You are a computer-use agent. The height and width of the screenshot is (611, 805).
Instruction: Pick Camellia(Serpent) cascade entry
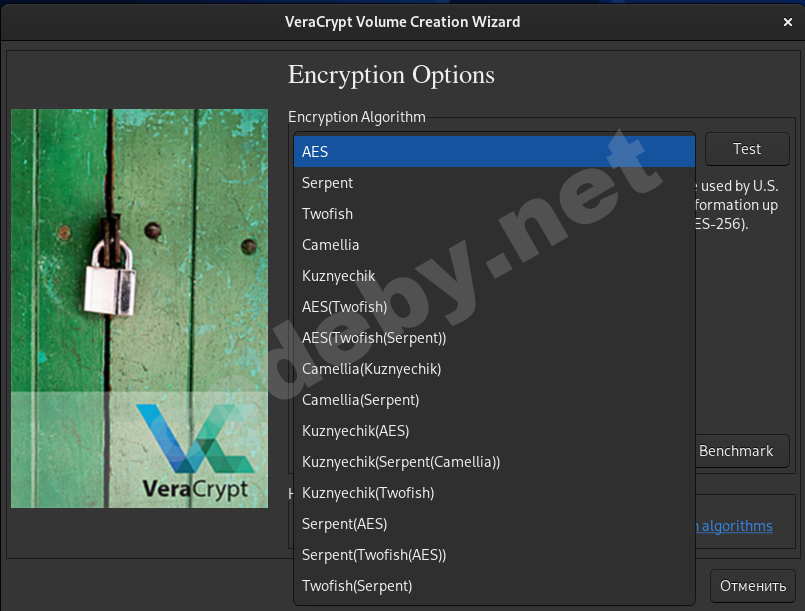tap(494, 400)
